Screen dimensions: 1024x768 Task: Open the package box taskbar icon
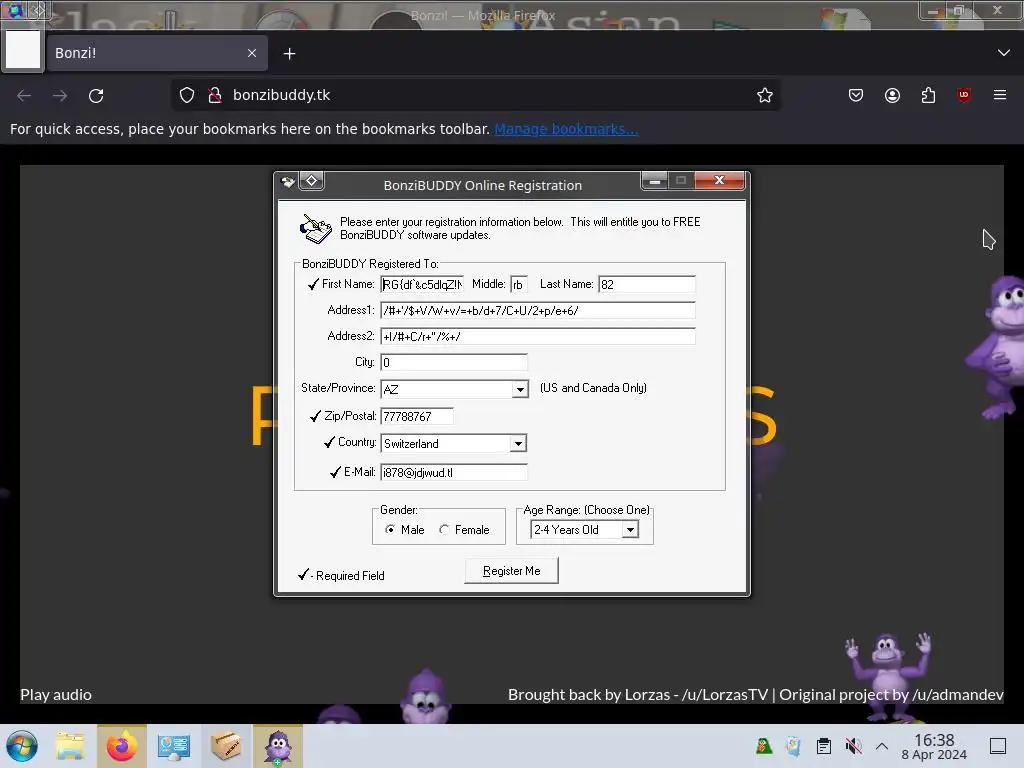pyautogui.click(x=226, y=746)
